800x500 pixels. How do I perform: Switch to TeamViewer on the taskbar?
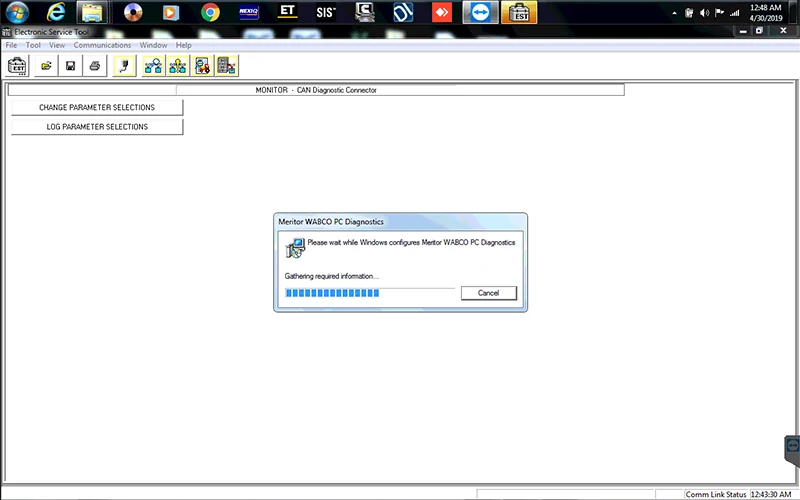480,12
